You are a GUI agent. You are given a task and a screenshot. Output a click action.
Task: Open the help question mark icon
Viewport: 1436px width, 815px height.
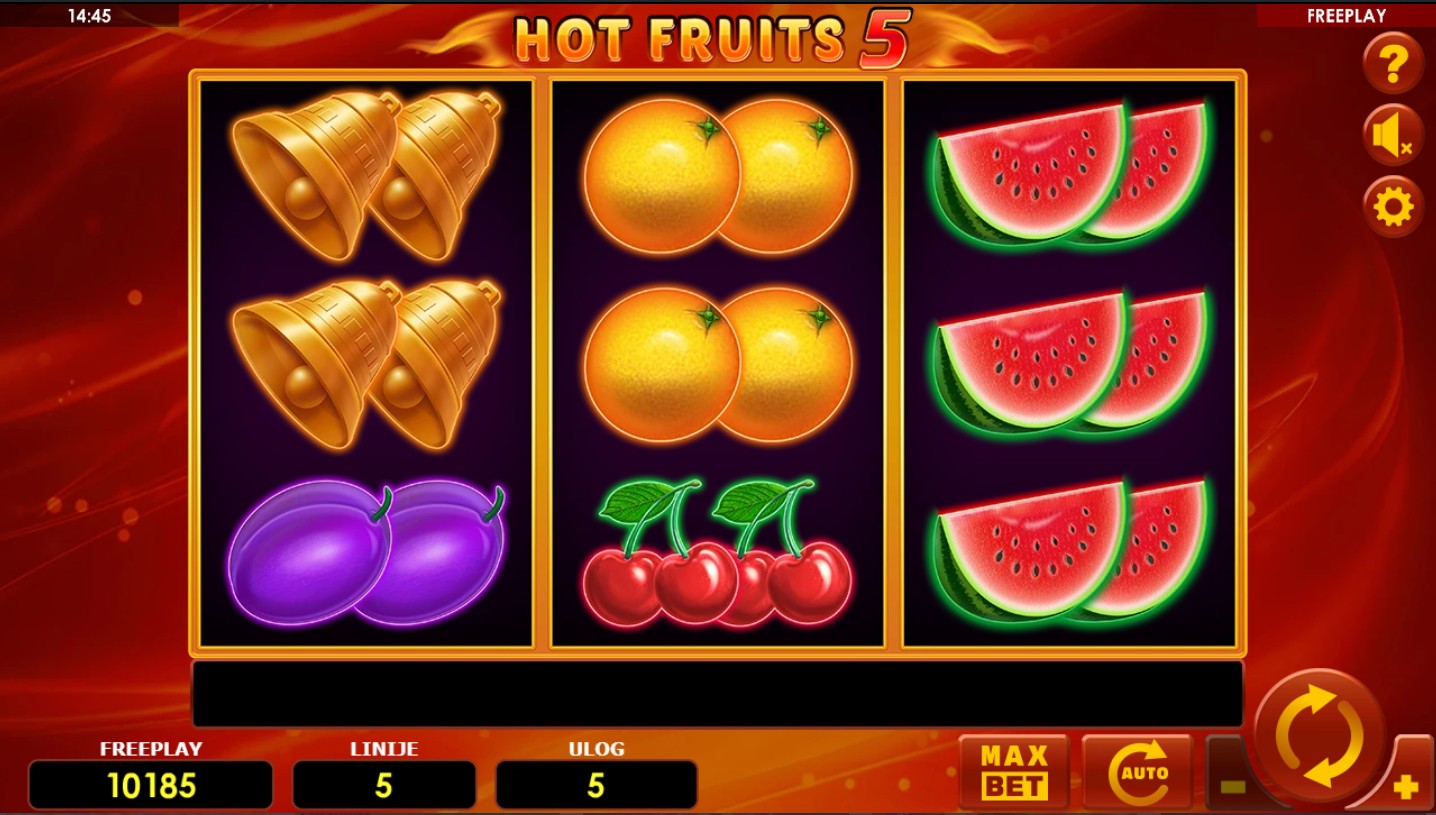tap(1393, 64)
